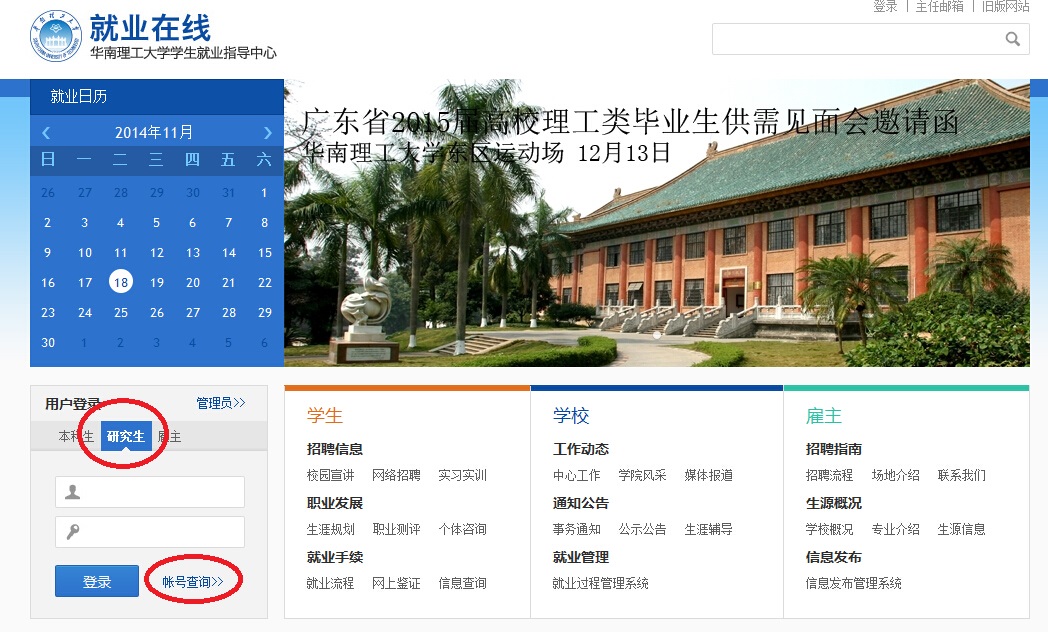
Task: Open 帐号查询 account lookup link
Action: 193,581
